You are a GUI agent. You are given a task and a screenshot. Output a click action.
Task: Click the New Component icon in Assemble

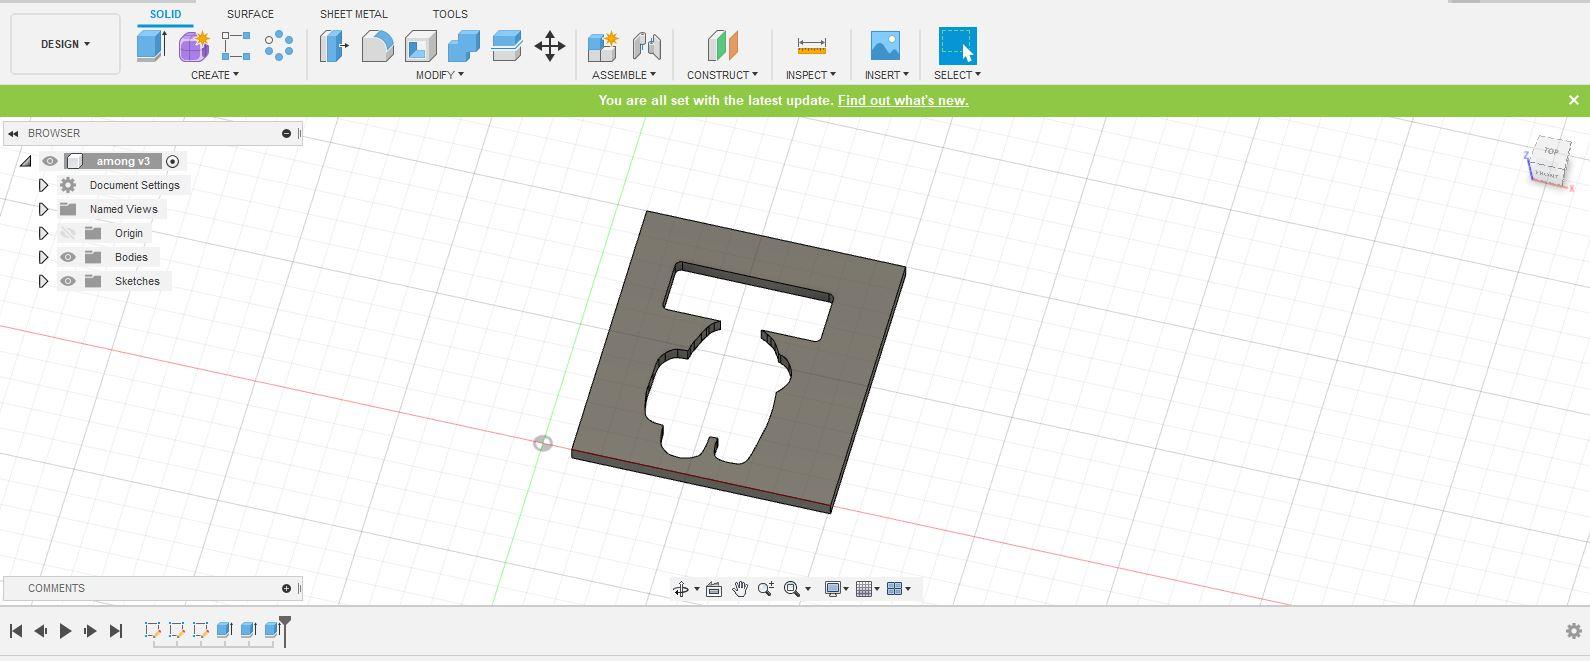pyautogui.click(x=603, y=46)
